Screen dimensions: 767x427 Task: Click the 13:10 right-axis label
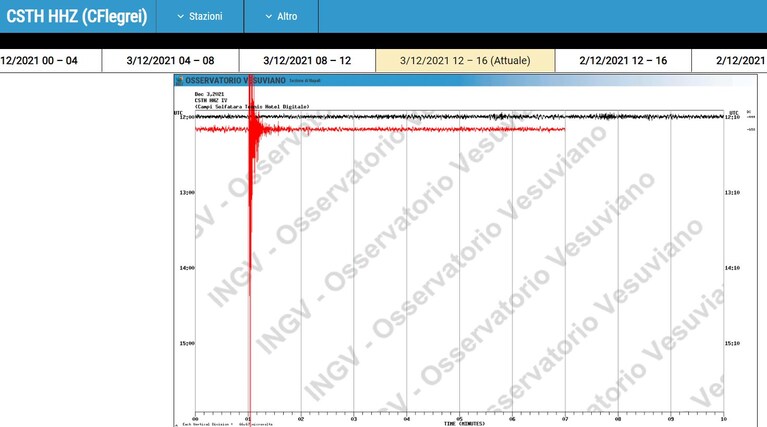732,193
